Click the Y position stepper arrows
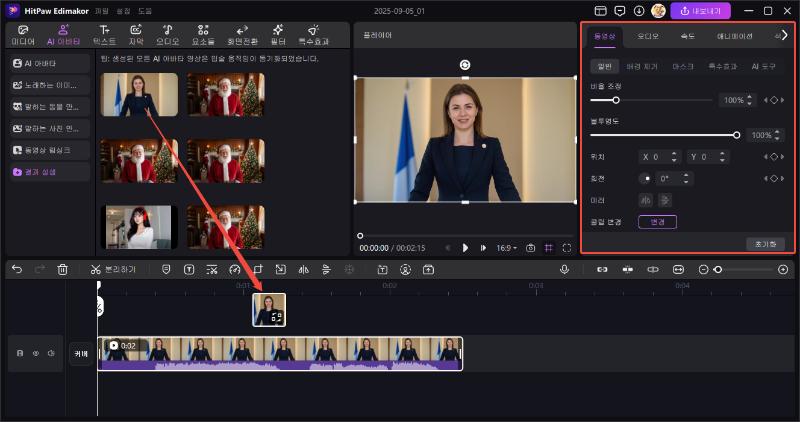The image size is (800, 422). (722, 157)
